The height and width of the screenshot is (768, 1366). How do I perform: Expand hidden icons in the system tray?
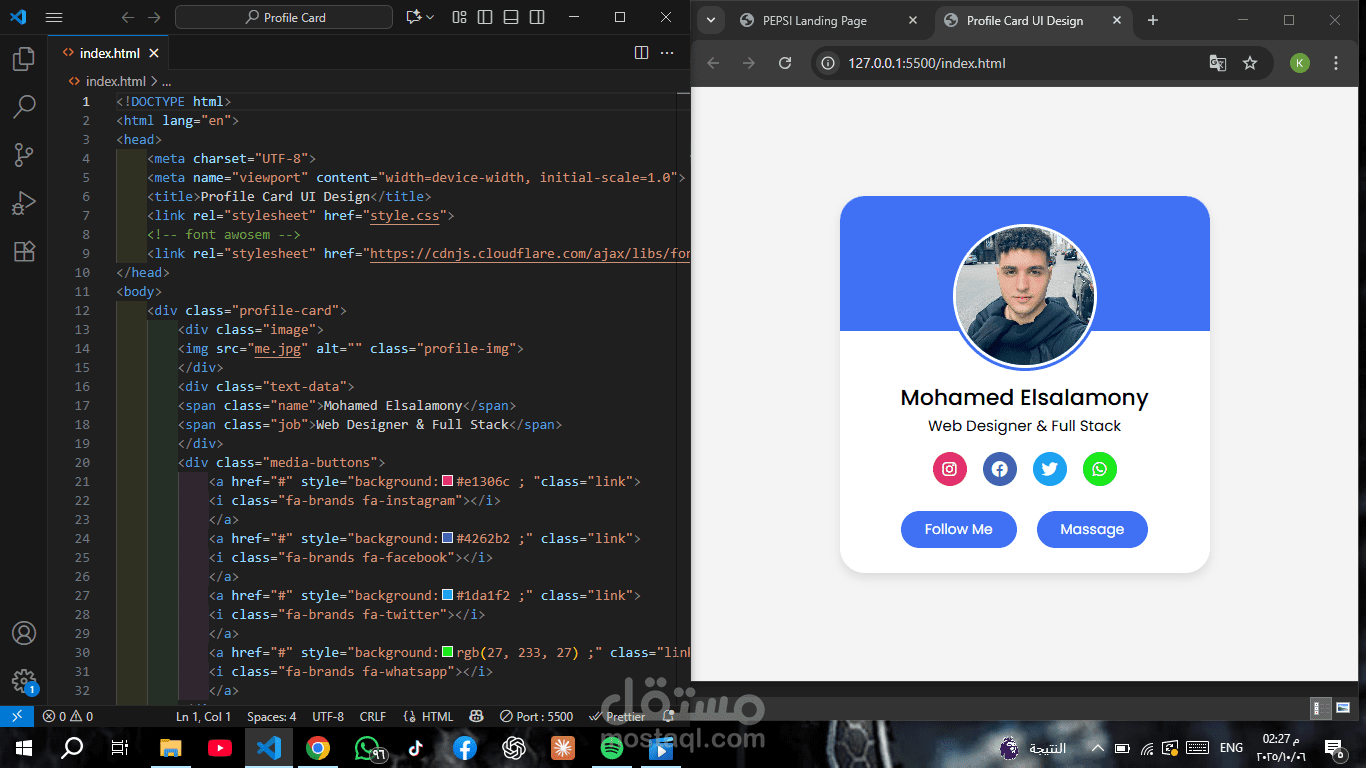(1097, 747)
